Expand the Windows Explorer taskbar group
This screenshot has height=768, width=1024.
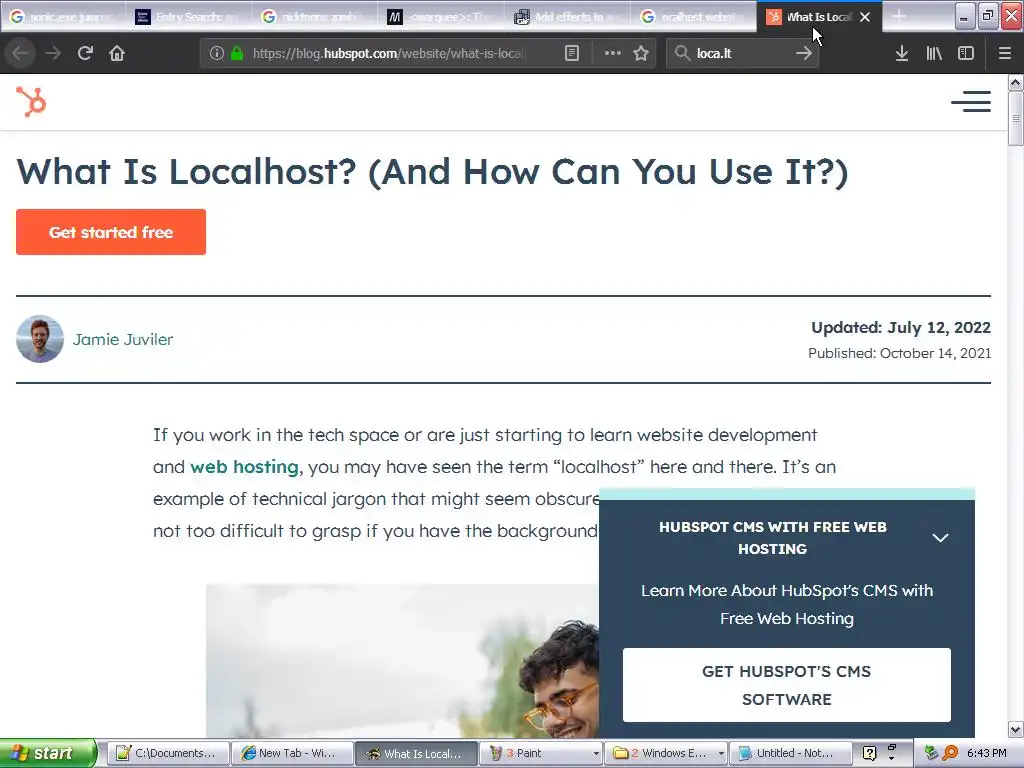[720, 753]
